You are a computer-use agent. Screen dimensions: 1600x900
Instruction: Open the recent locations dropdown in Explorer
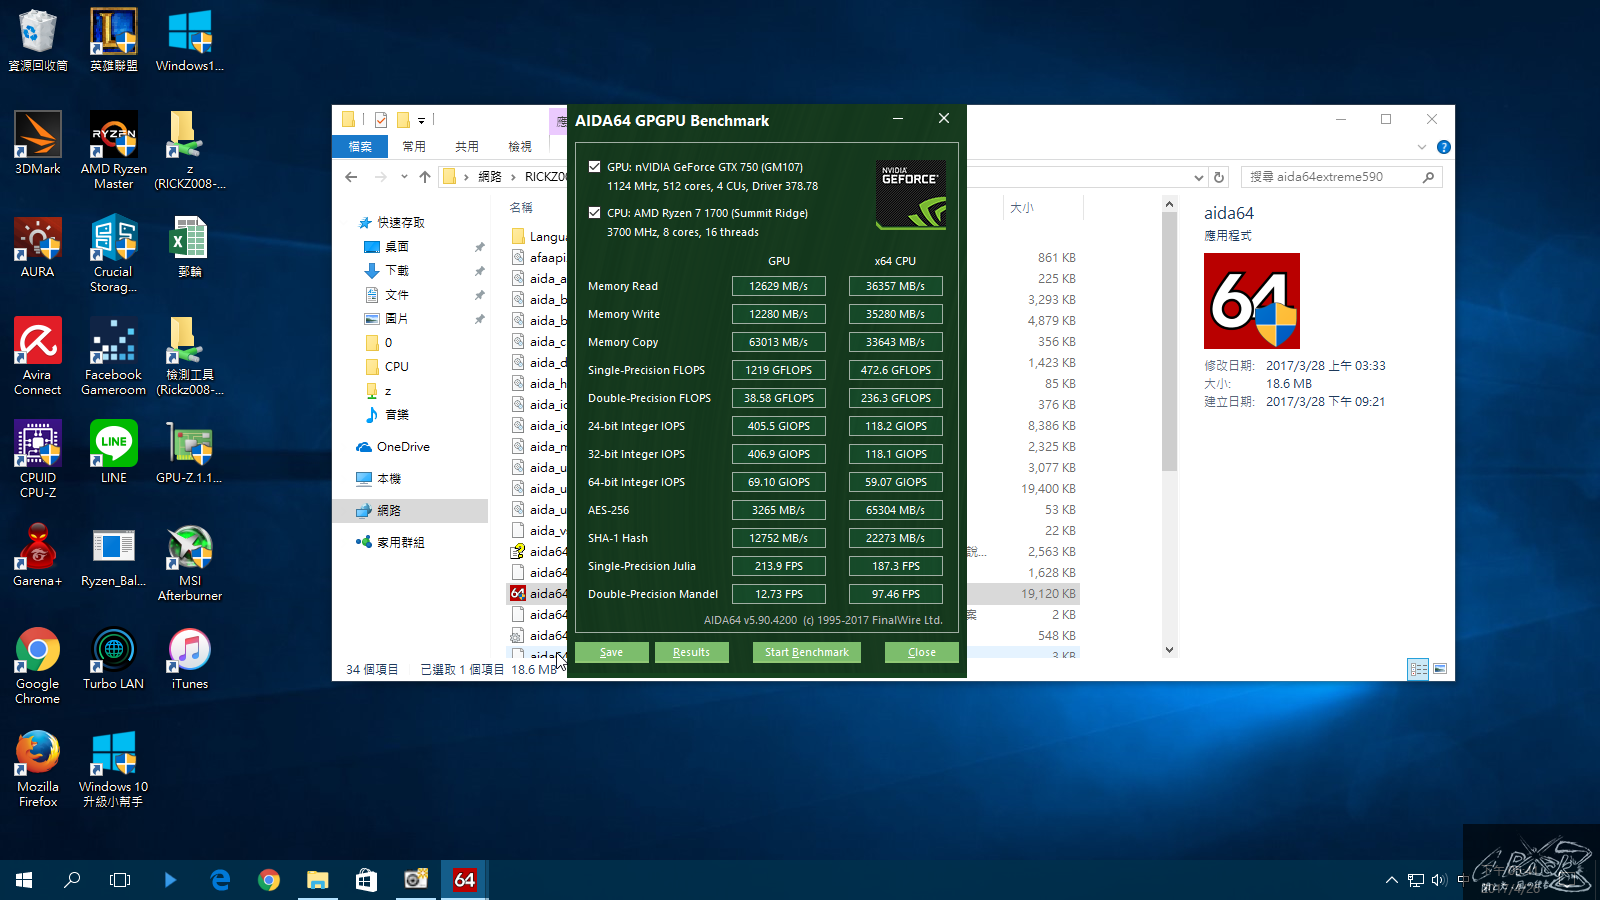404,177
